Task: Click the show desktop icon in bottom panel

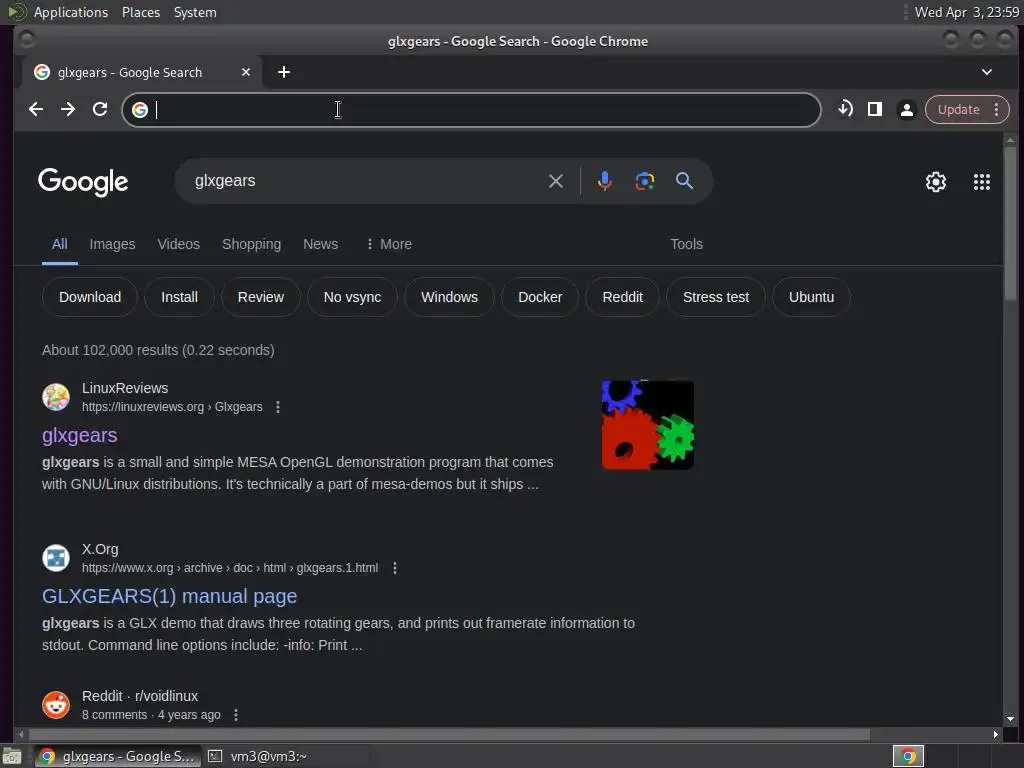Action: point(12,756)
